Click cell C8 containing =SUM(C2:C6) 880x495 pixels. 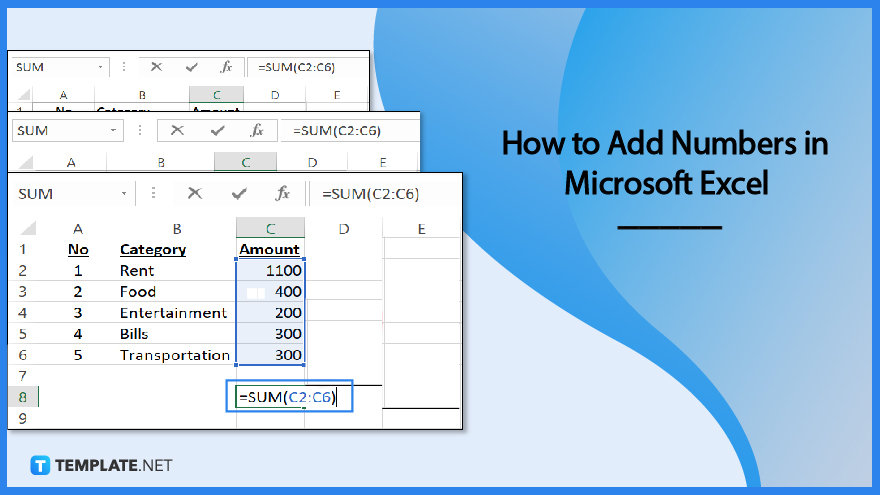pyautogui.click(x=288, y=397)
